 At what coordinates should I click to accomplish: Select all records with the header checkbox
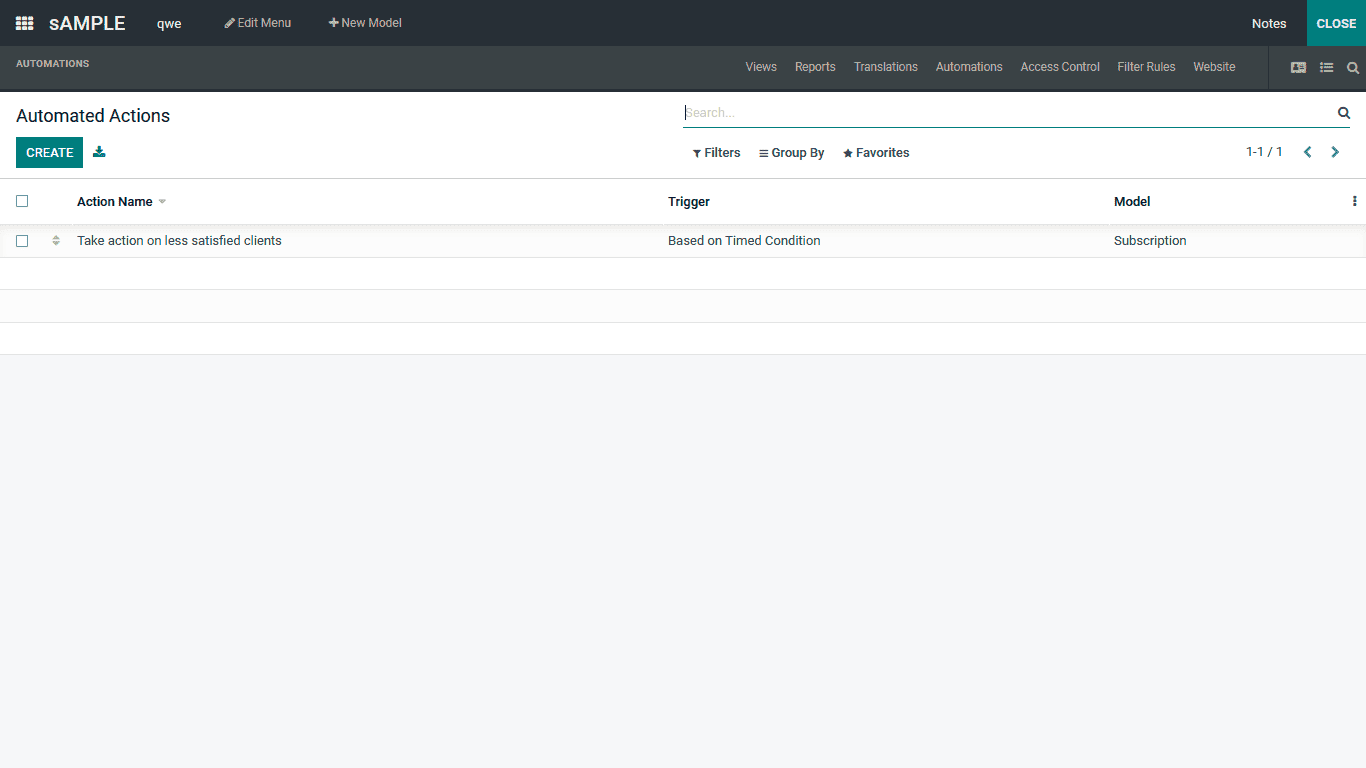(x=22, y=200)
